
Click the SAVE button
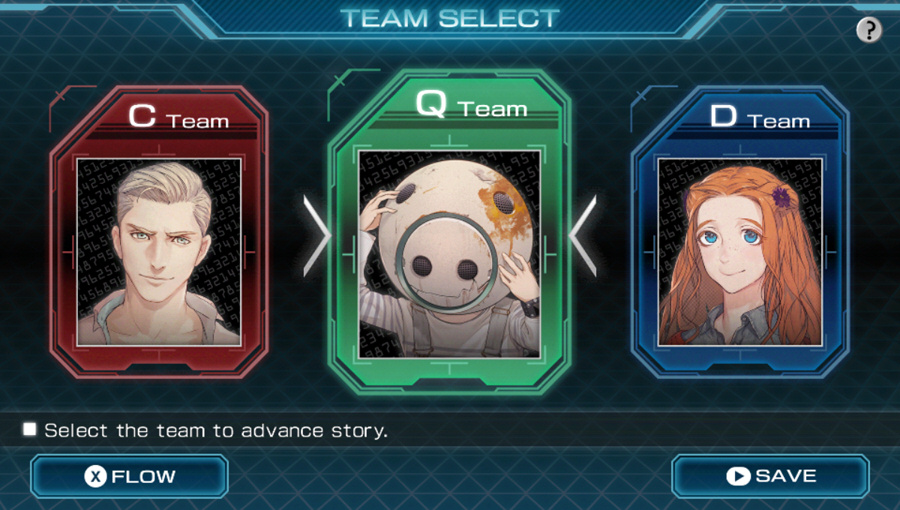tap(770, 476)
